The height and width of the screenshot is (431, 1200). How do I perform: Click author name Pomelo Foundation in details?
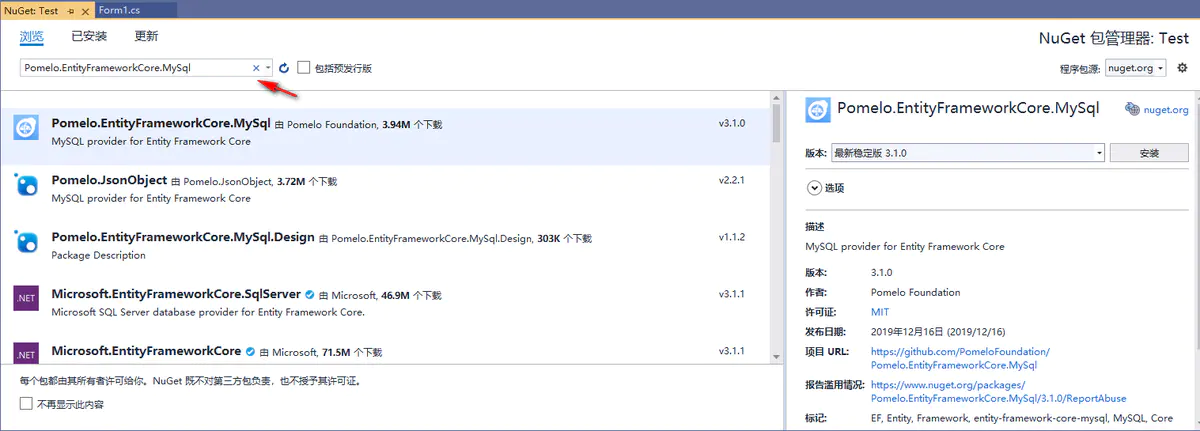915,292
